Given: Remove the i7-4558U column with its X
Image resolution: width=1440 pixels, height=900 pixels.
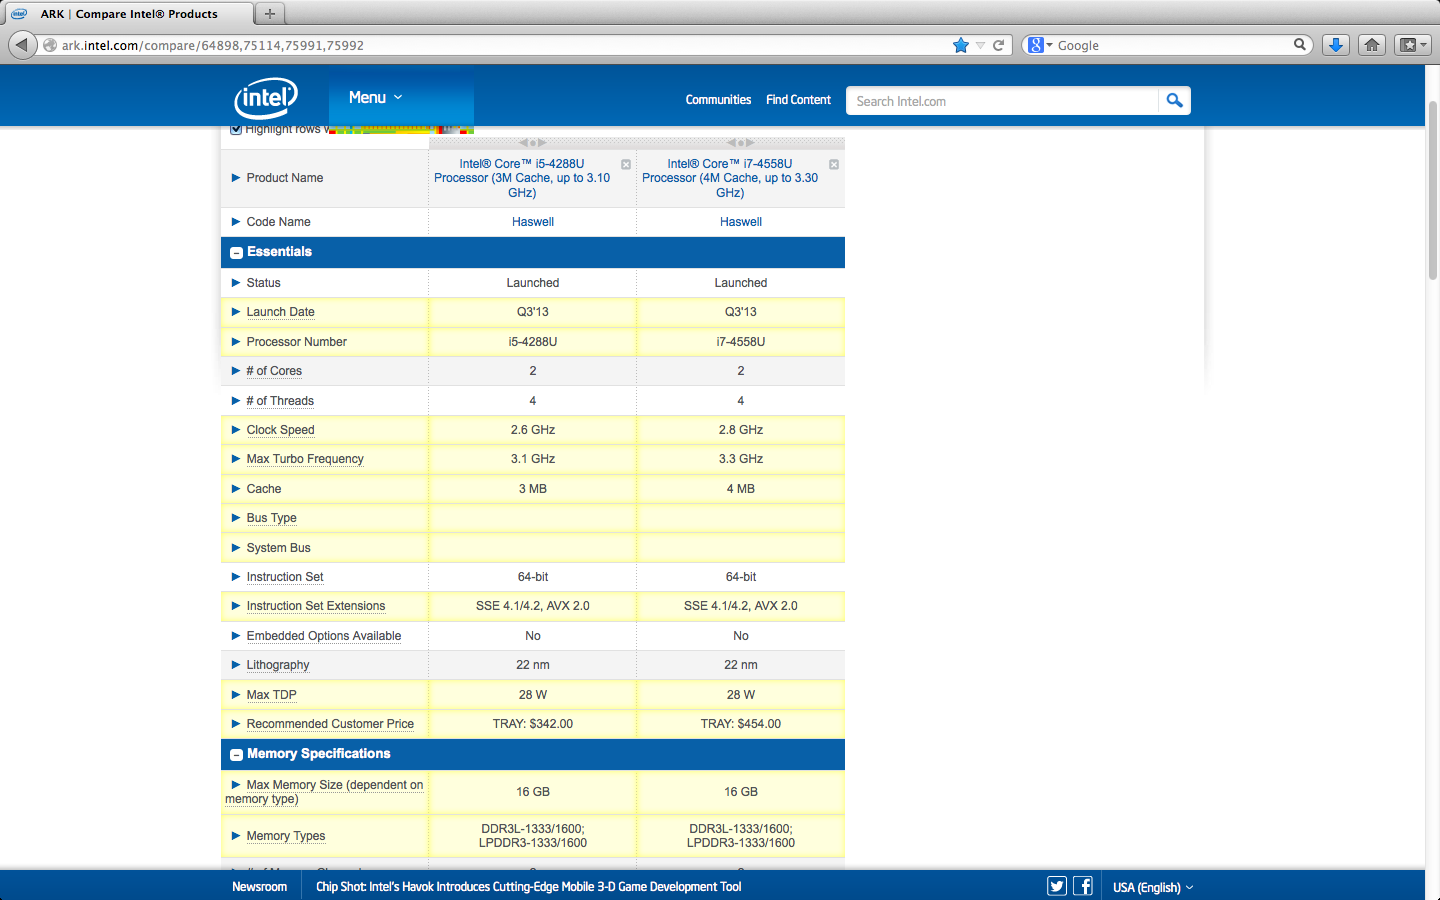Looking at the screenshot, I should point(834,164).
